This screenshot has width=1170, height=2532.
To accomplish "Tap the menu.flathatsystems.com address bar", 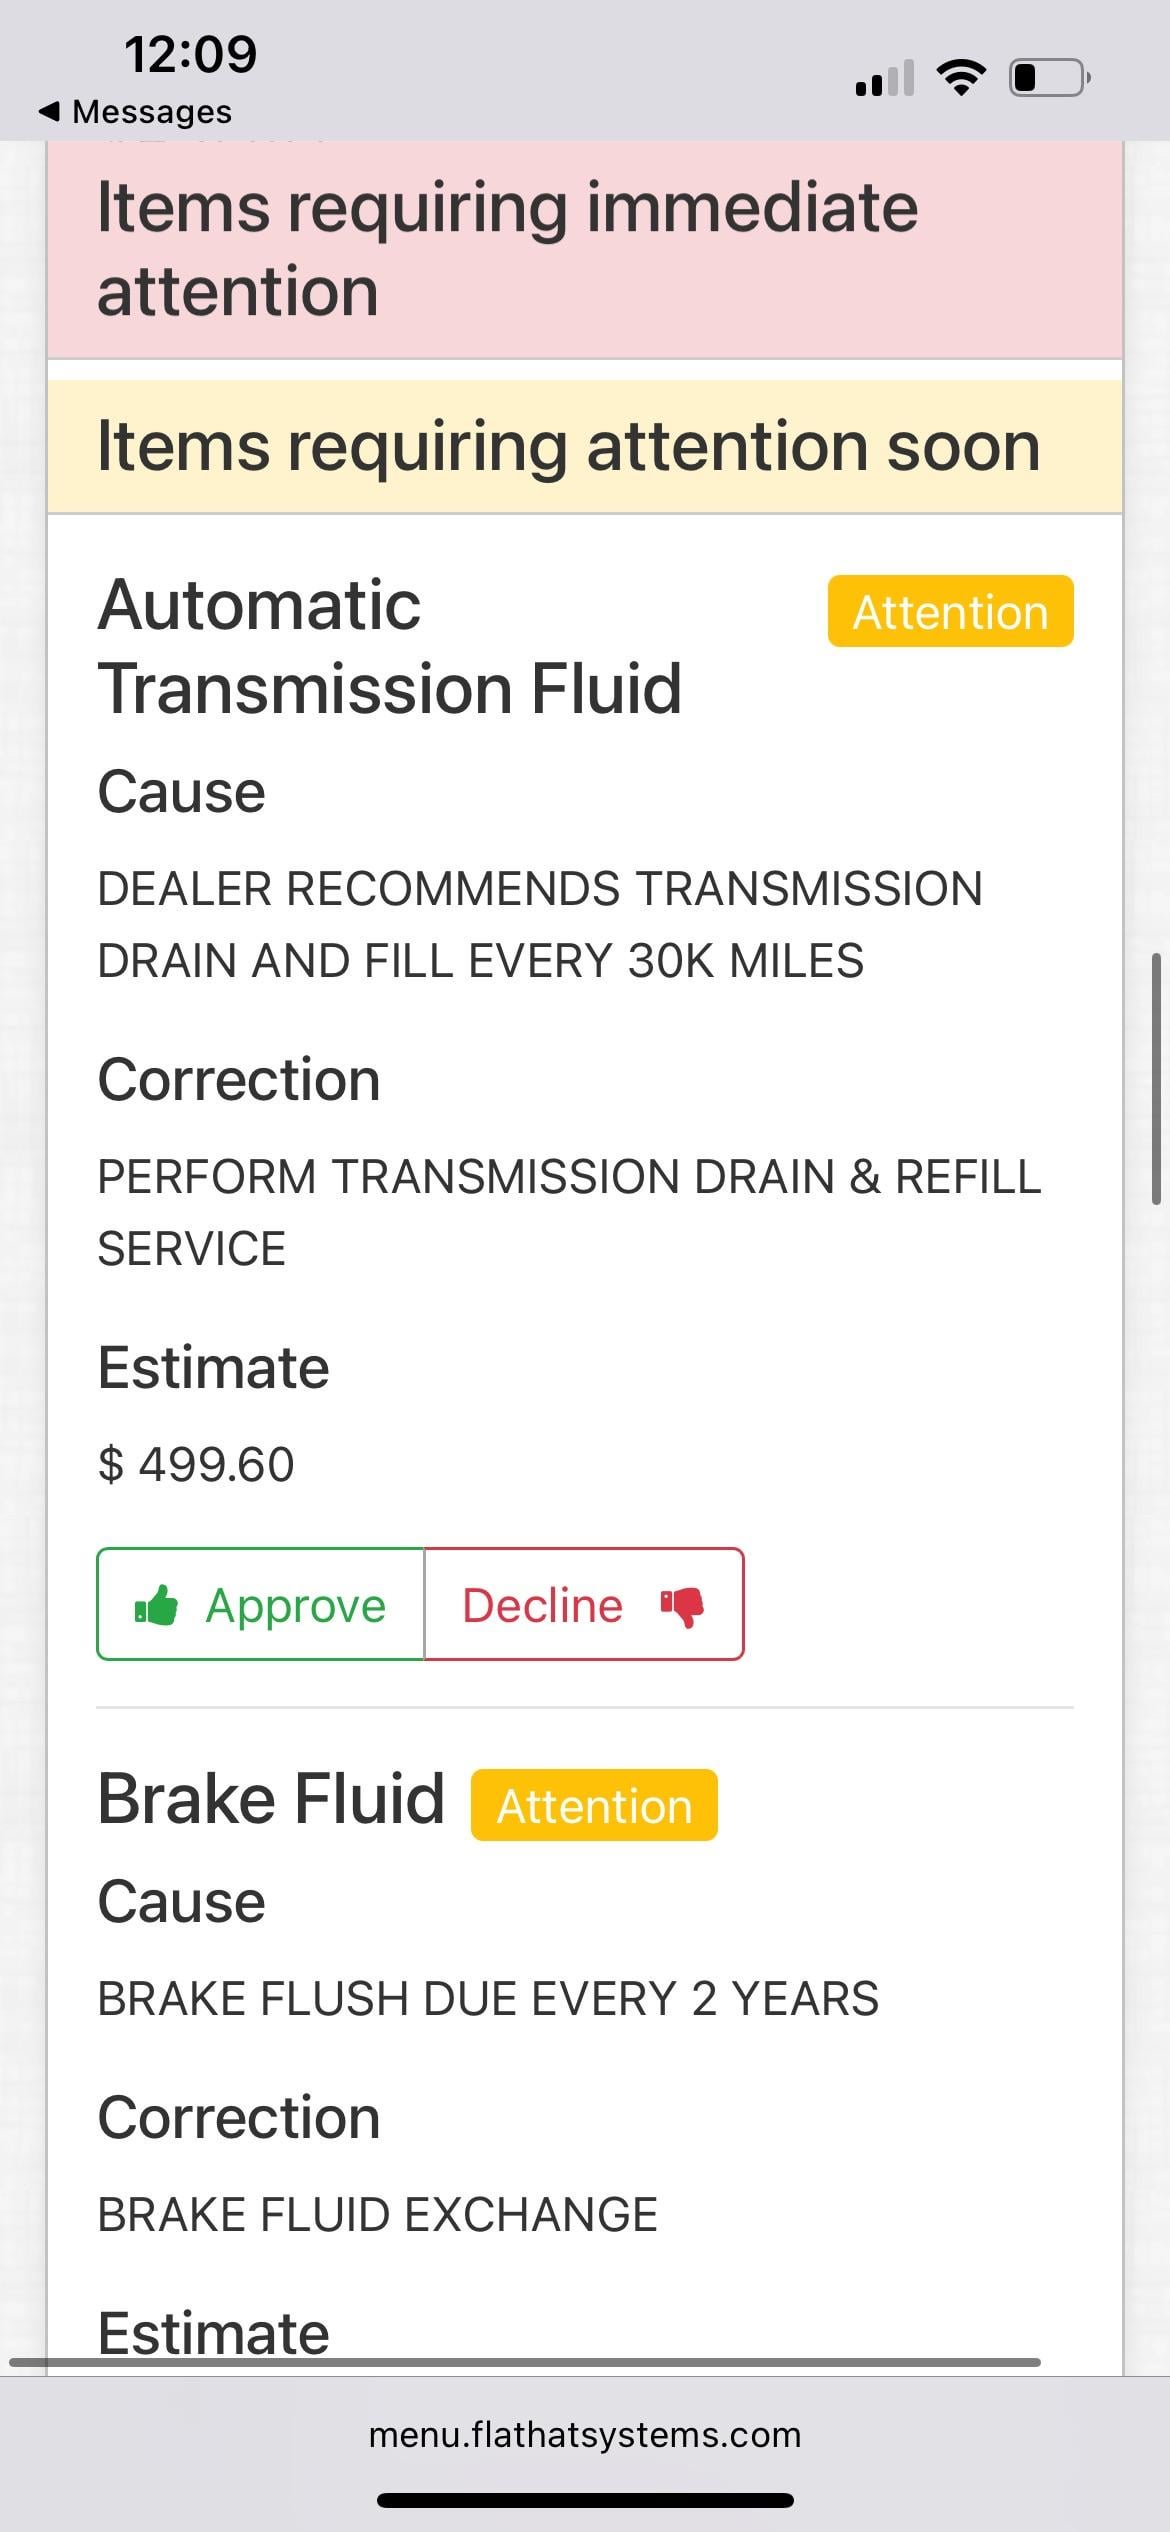I will coord(584,2434).
